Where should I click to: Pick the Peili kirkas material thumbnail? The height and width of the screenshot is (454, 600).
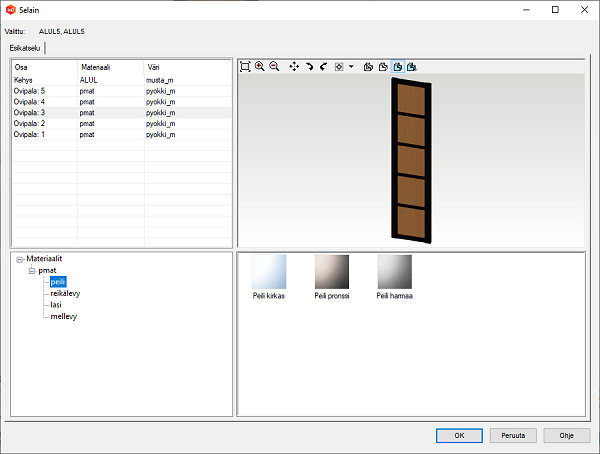pyautogui.click(x=269, y=272)
